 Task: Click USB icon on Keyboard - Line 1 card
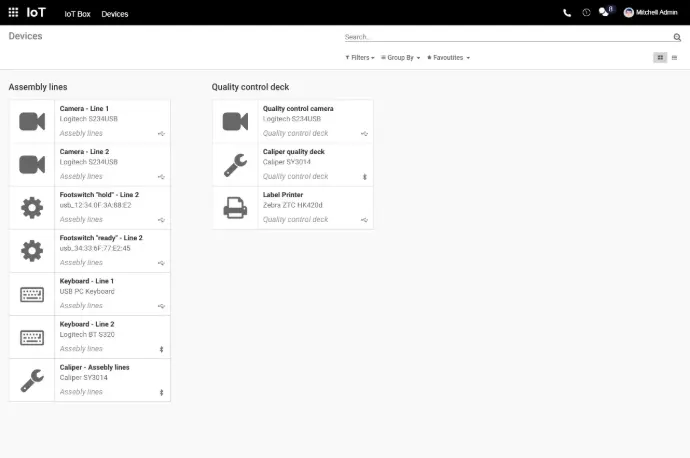[x=161, y=306]
